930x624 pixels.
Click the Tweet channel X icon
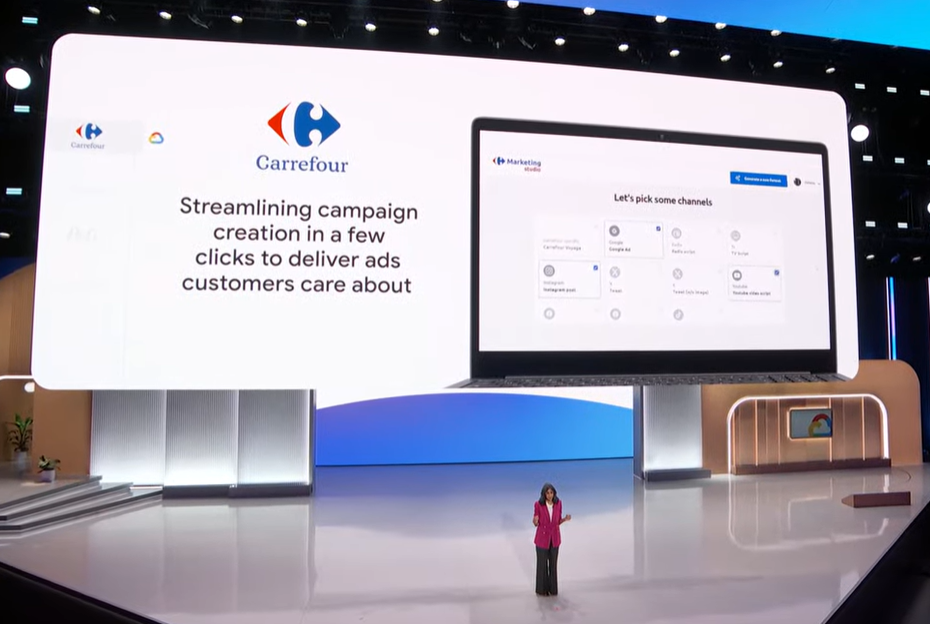coord(615,272)
